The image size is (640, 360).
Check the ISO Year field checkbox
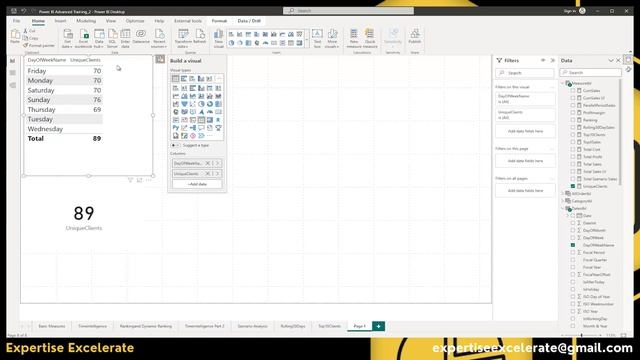pyautogui.click(x=573, y=311)
